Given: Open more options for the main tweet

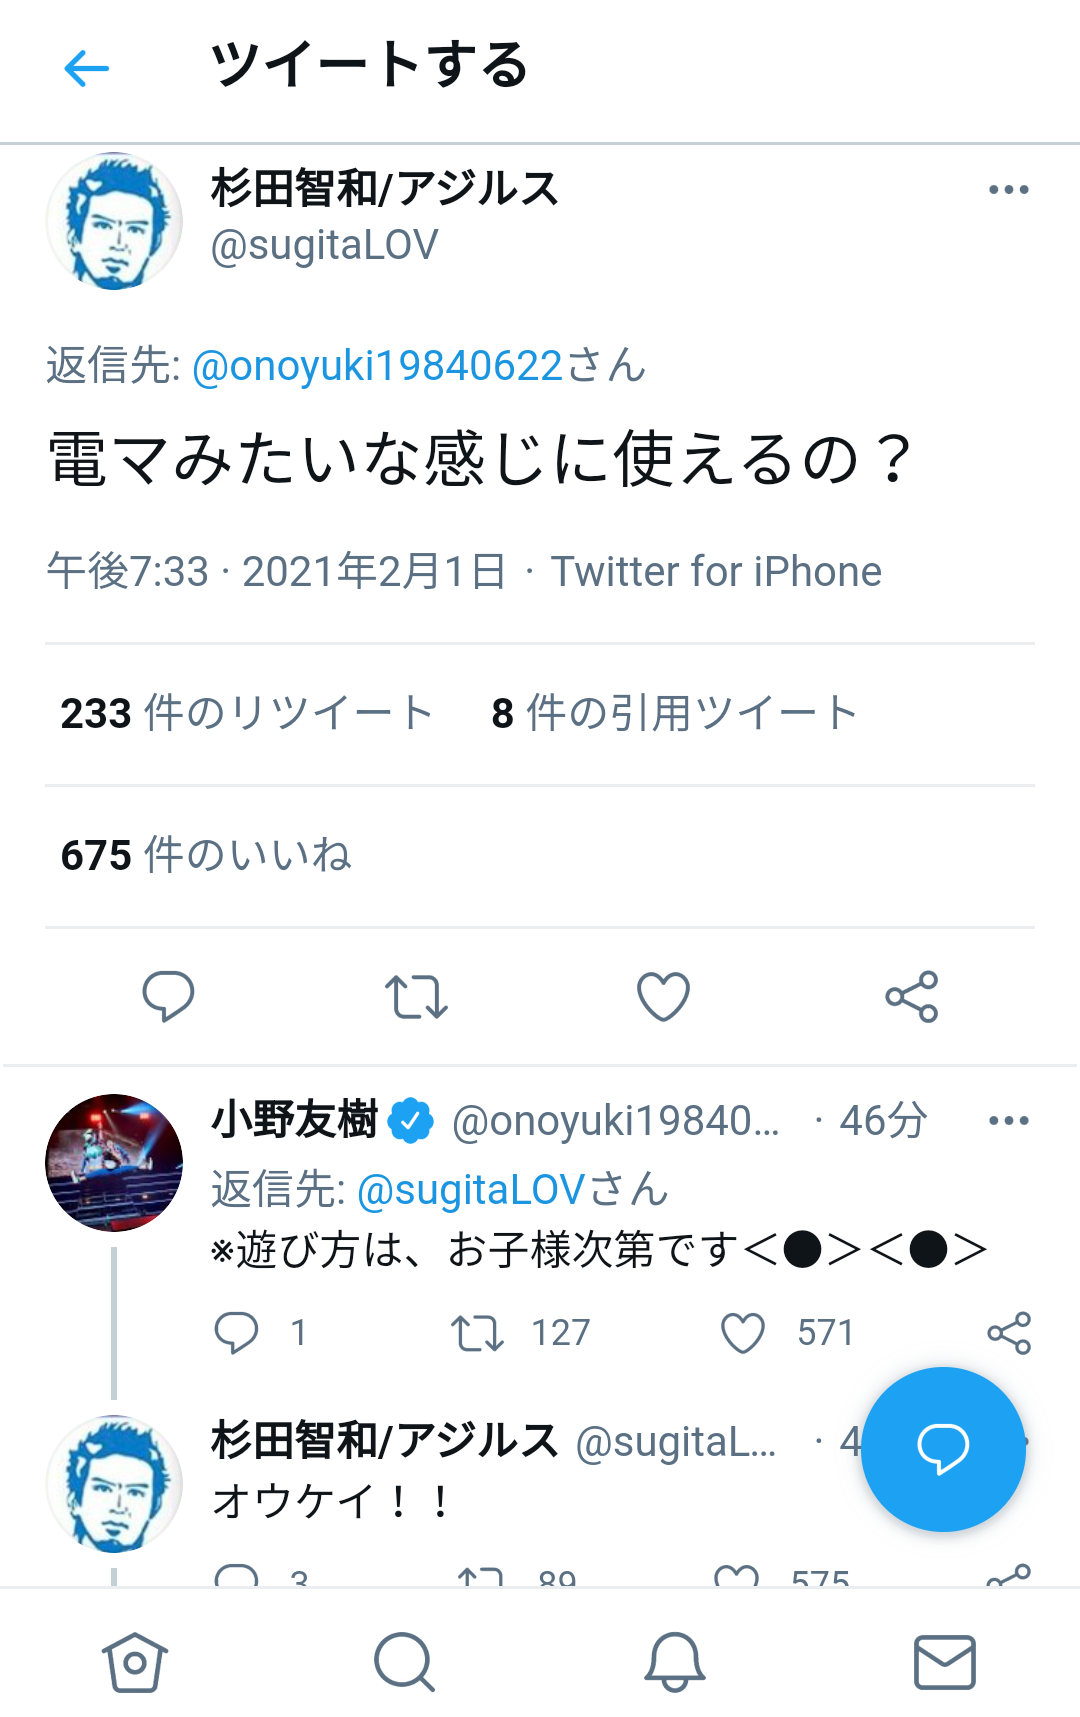Looking at the screenshot, I should point(1008,190).
